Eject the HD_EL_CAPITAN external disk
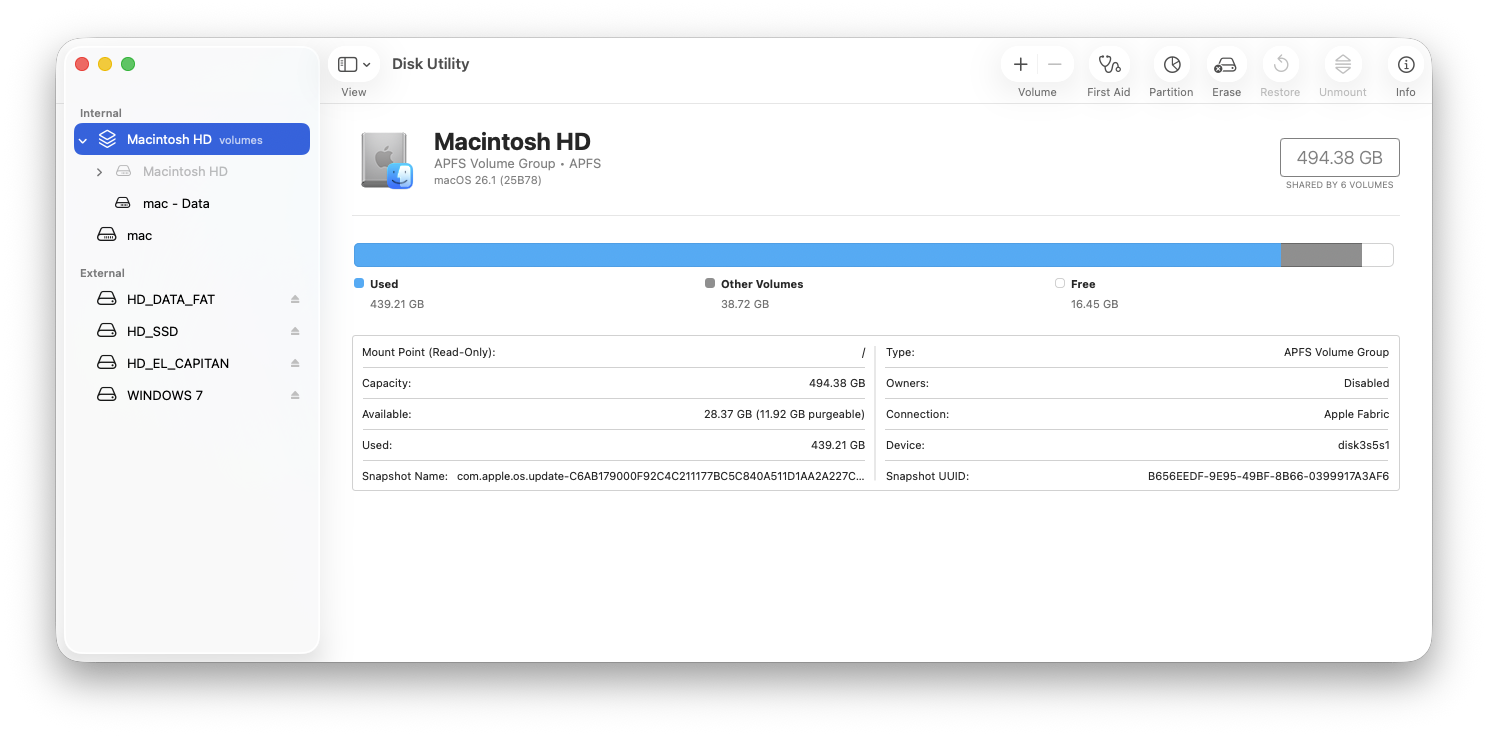This screenshot has width=1488, height=736. (x=295, y=363)
